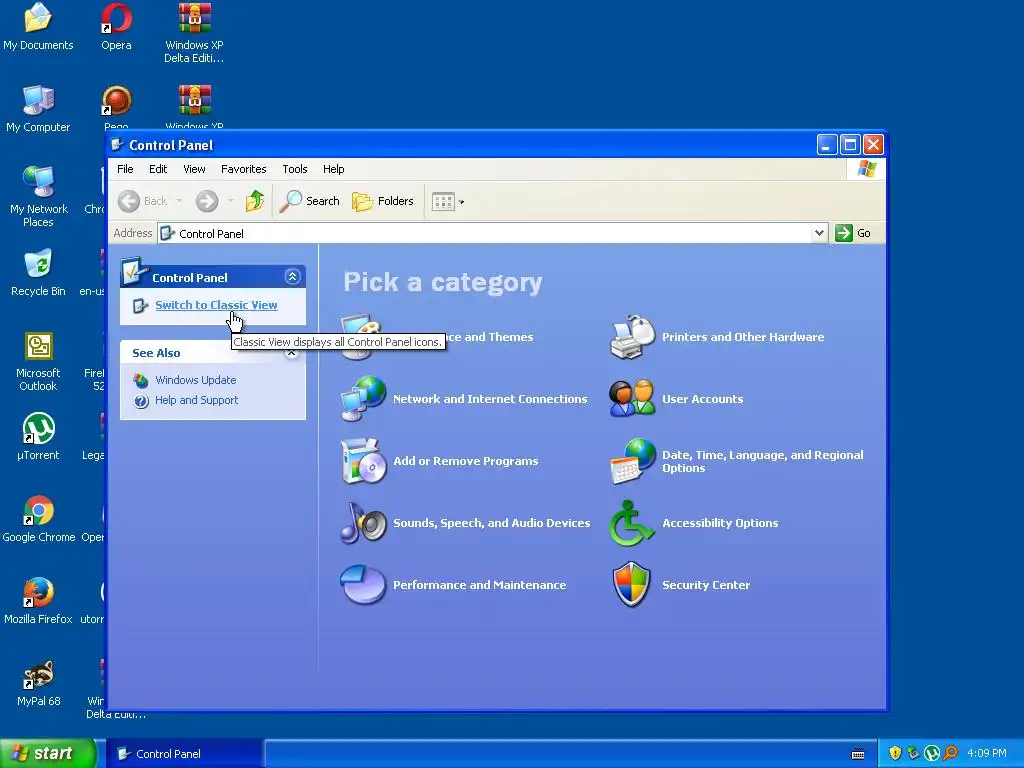Open the Help and Support link
The width and height of the screenshot is (1024, 768).
click(x=197, y=400)
